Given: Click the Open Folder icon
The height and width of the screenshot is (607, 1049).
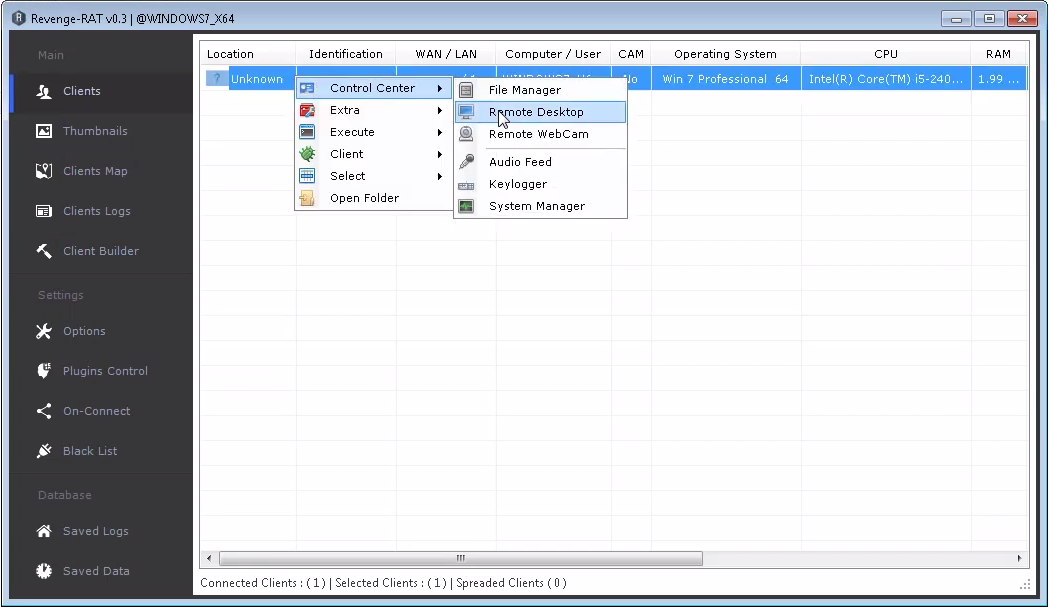Looking at the screenshot, I should point(307,198).
